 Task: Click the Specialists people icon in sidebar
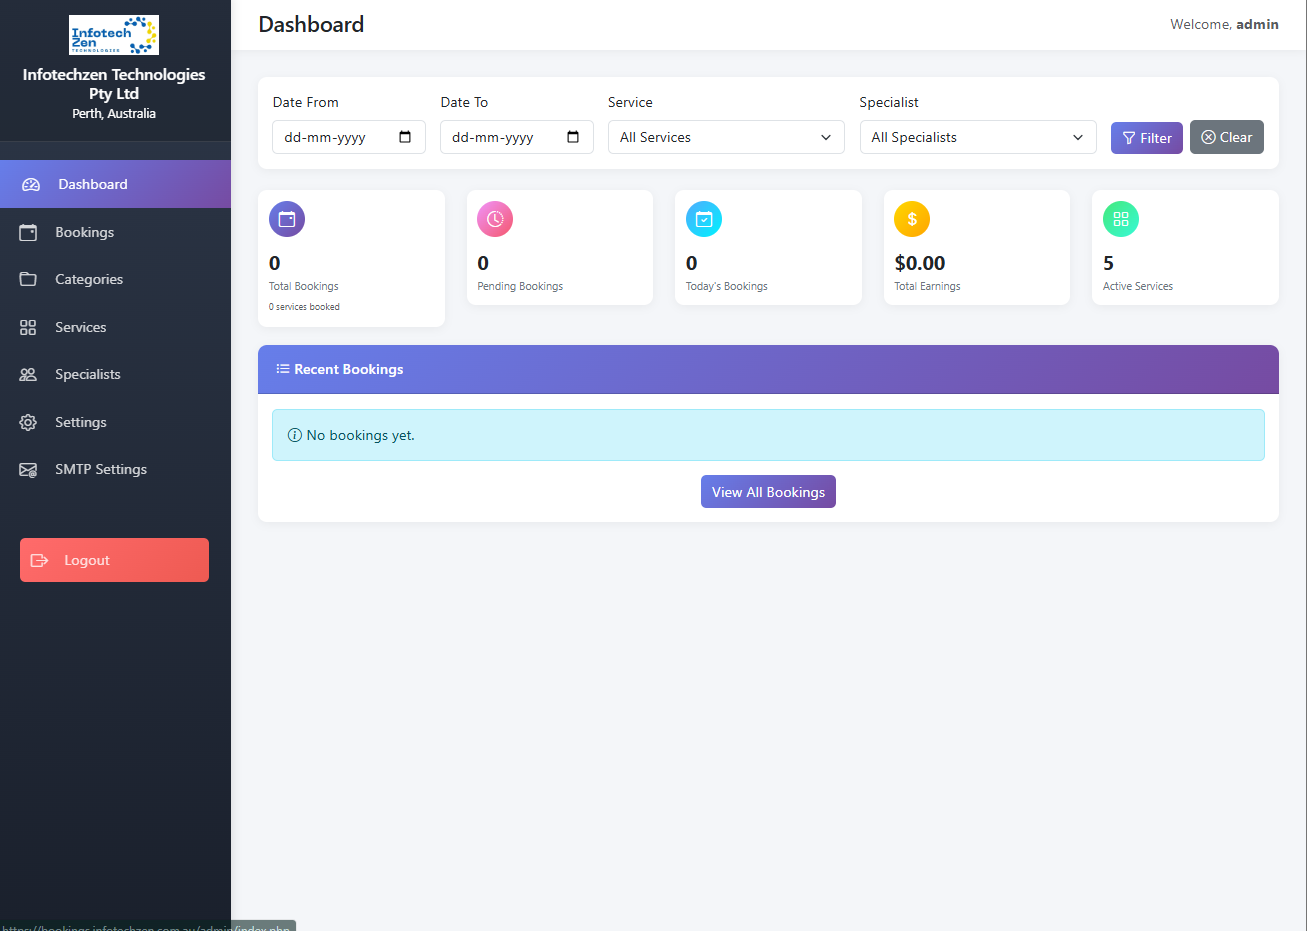(x=31, y=373)
